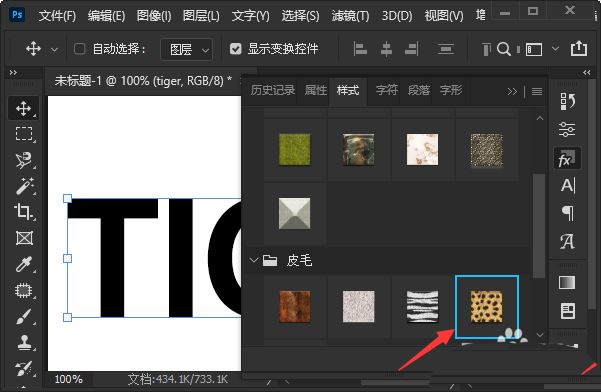The width and height of the screenshot is (601, 392).
Task: Click the share export icon
Action: pos(578,48)
